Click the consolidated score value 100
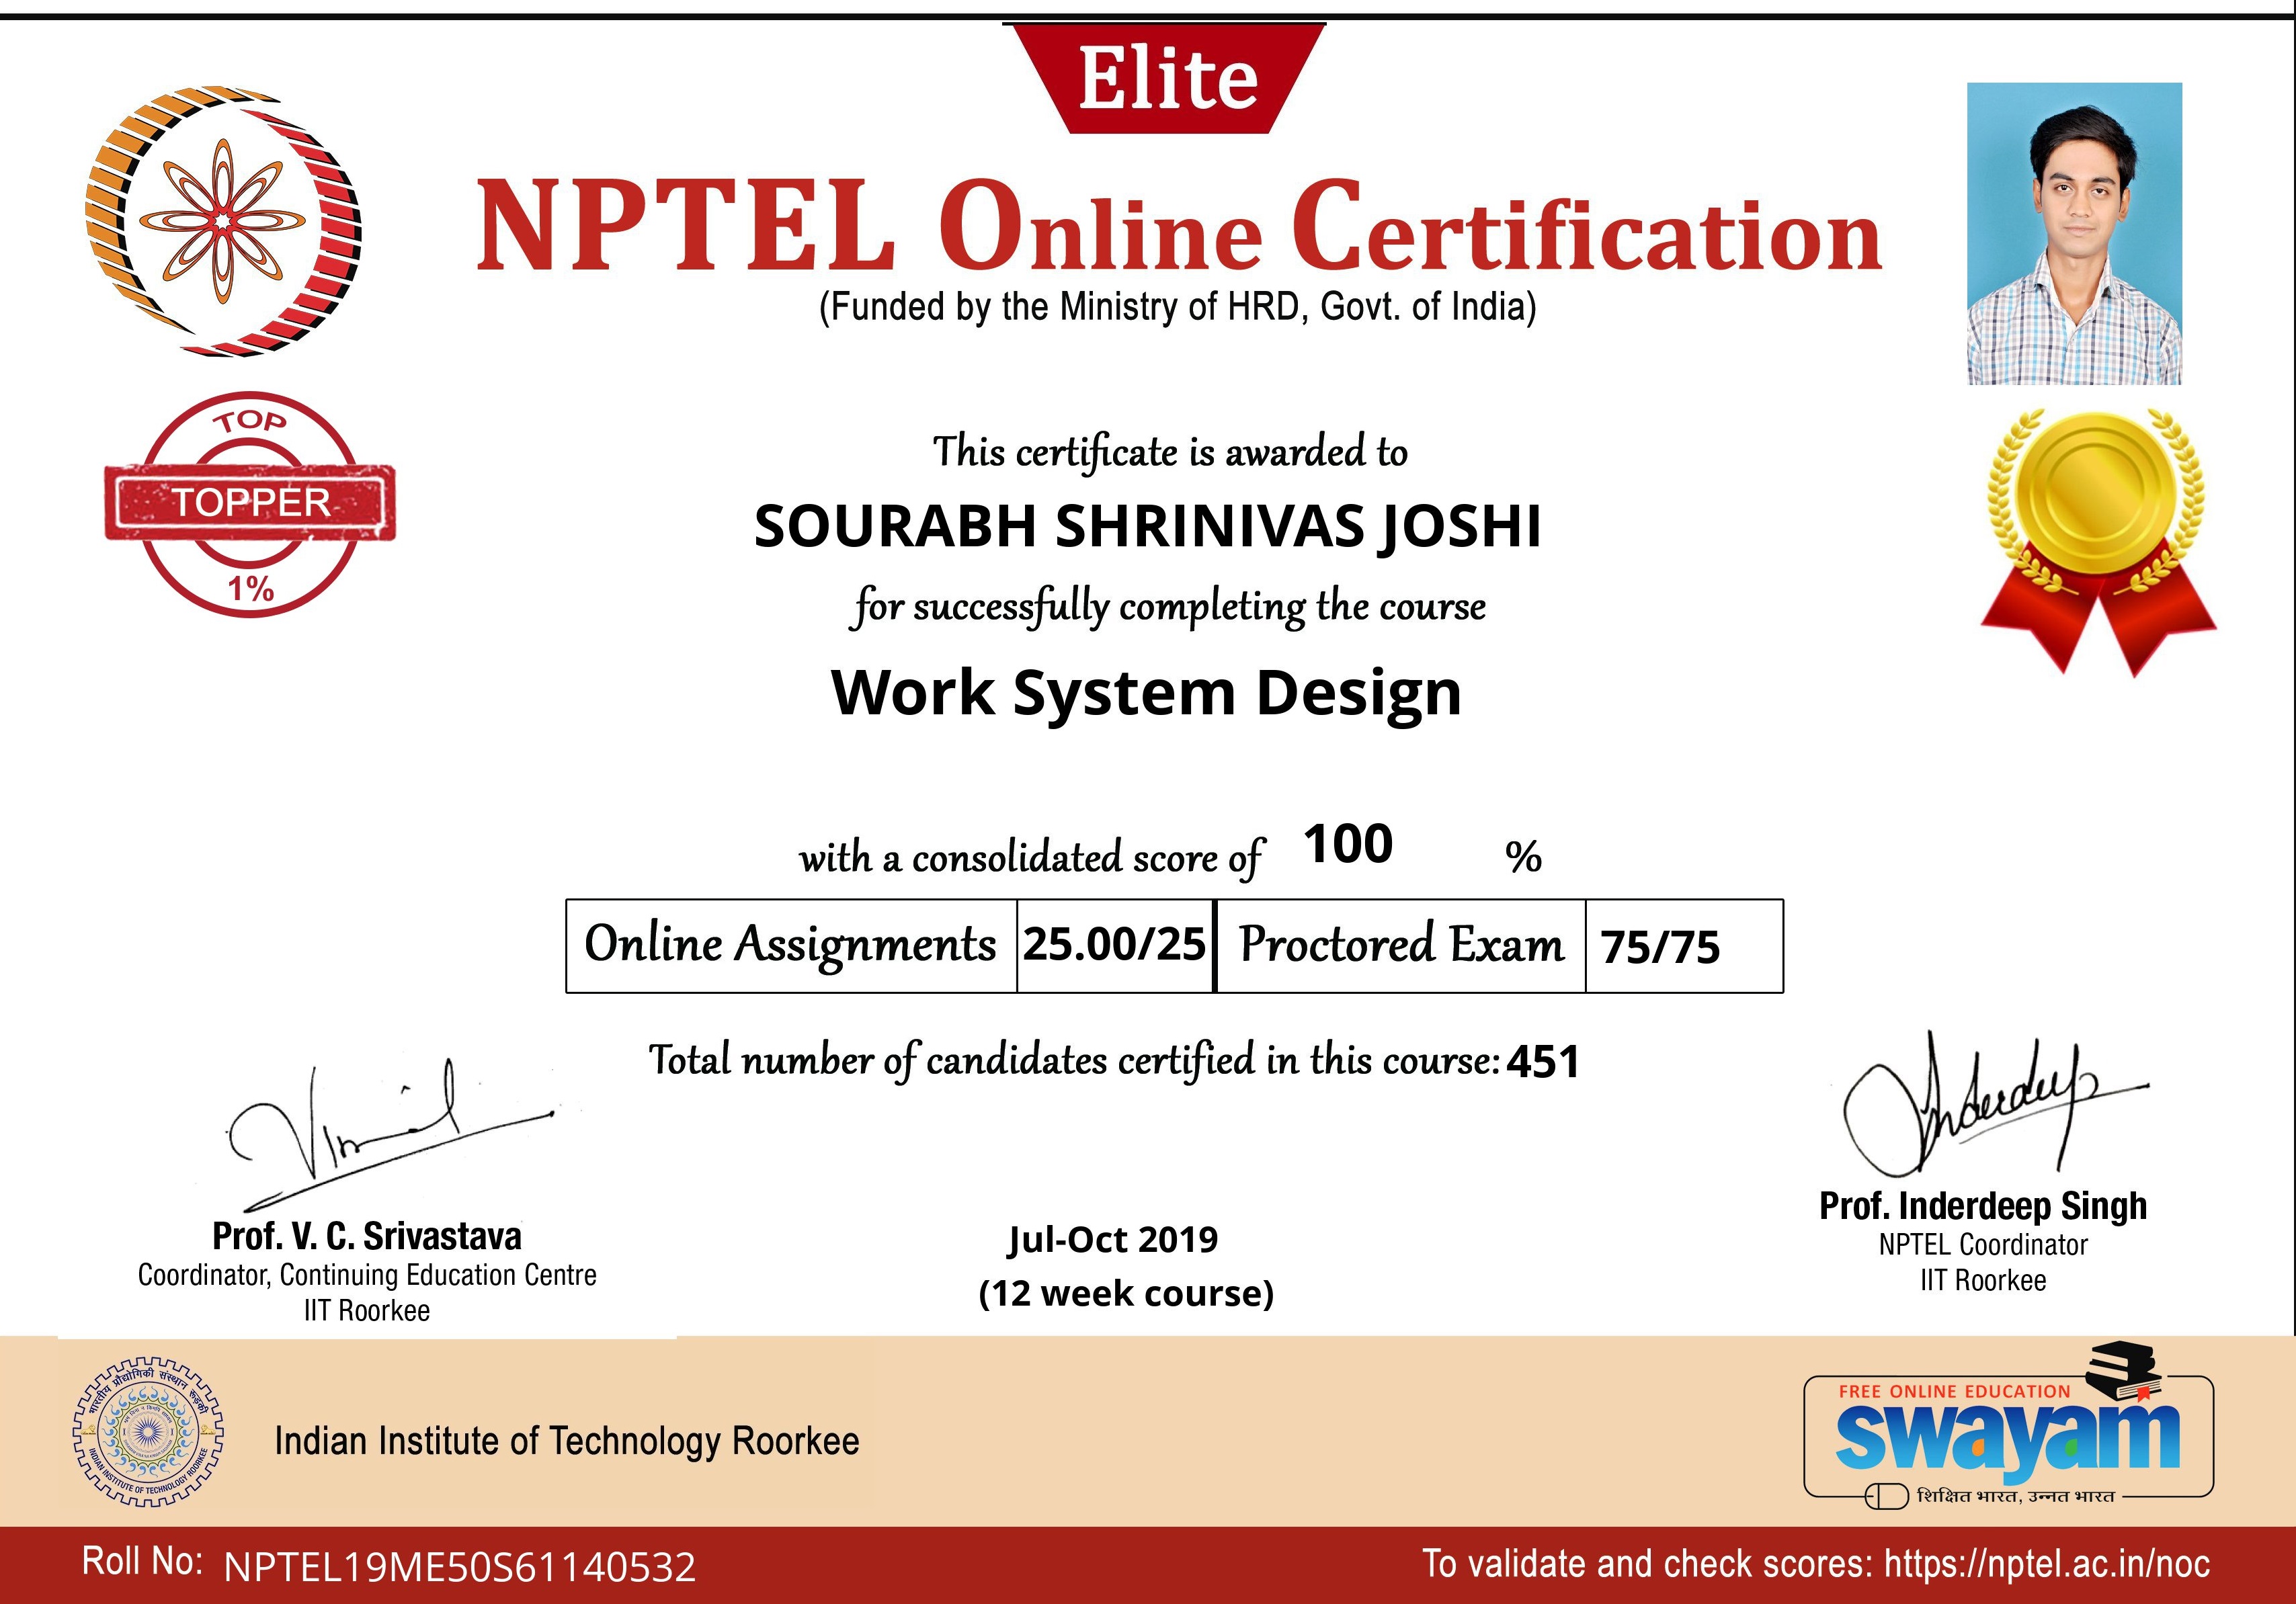This screenshot has height=1604, width=2296. coord(1347,844)
